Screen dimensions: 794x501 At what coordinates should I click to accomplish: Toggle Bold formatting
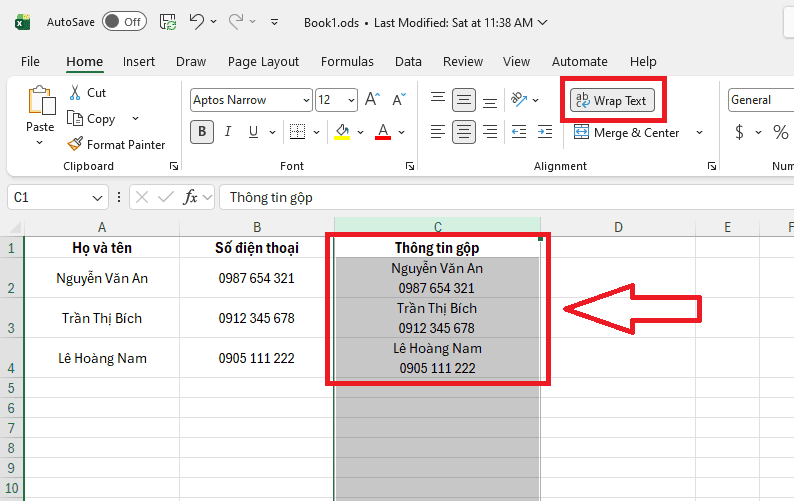click(x=202, y=132)
